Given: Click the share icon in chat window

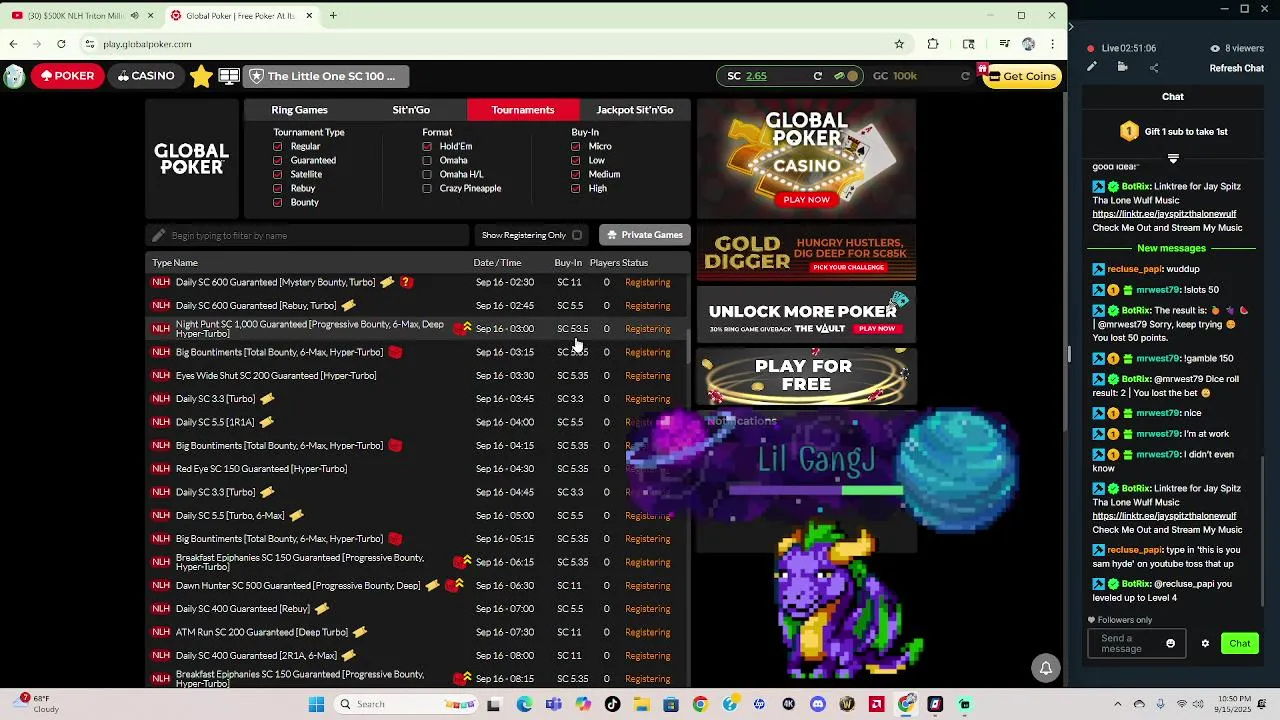Looking at the screenshot, I should pos(1154,67).
